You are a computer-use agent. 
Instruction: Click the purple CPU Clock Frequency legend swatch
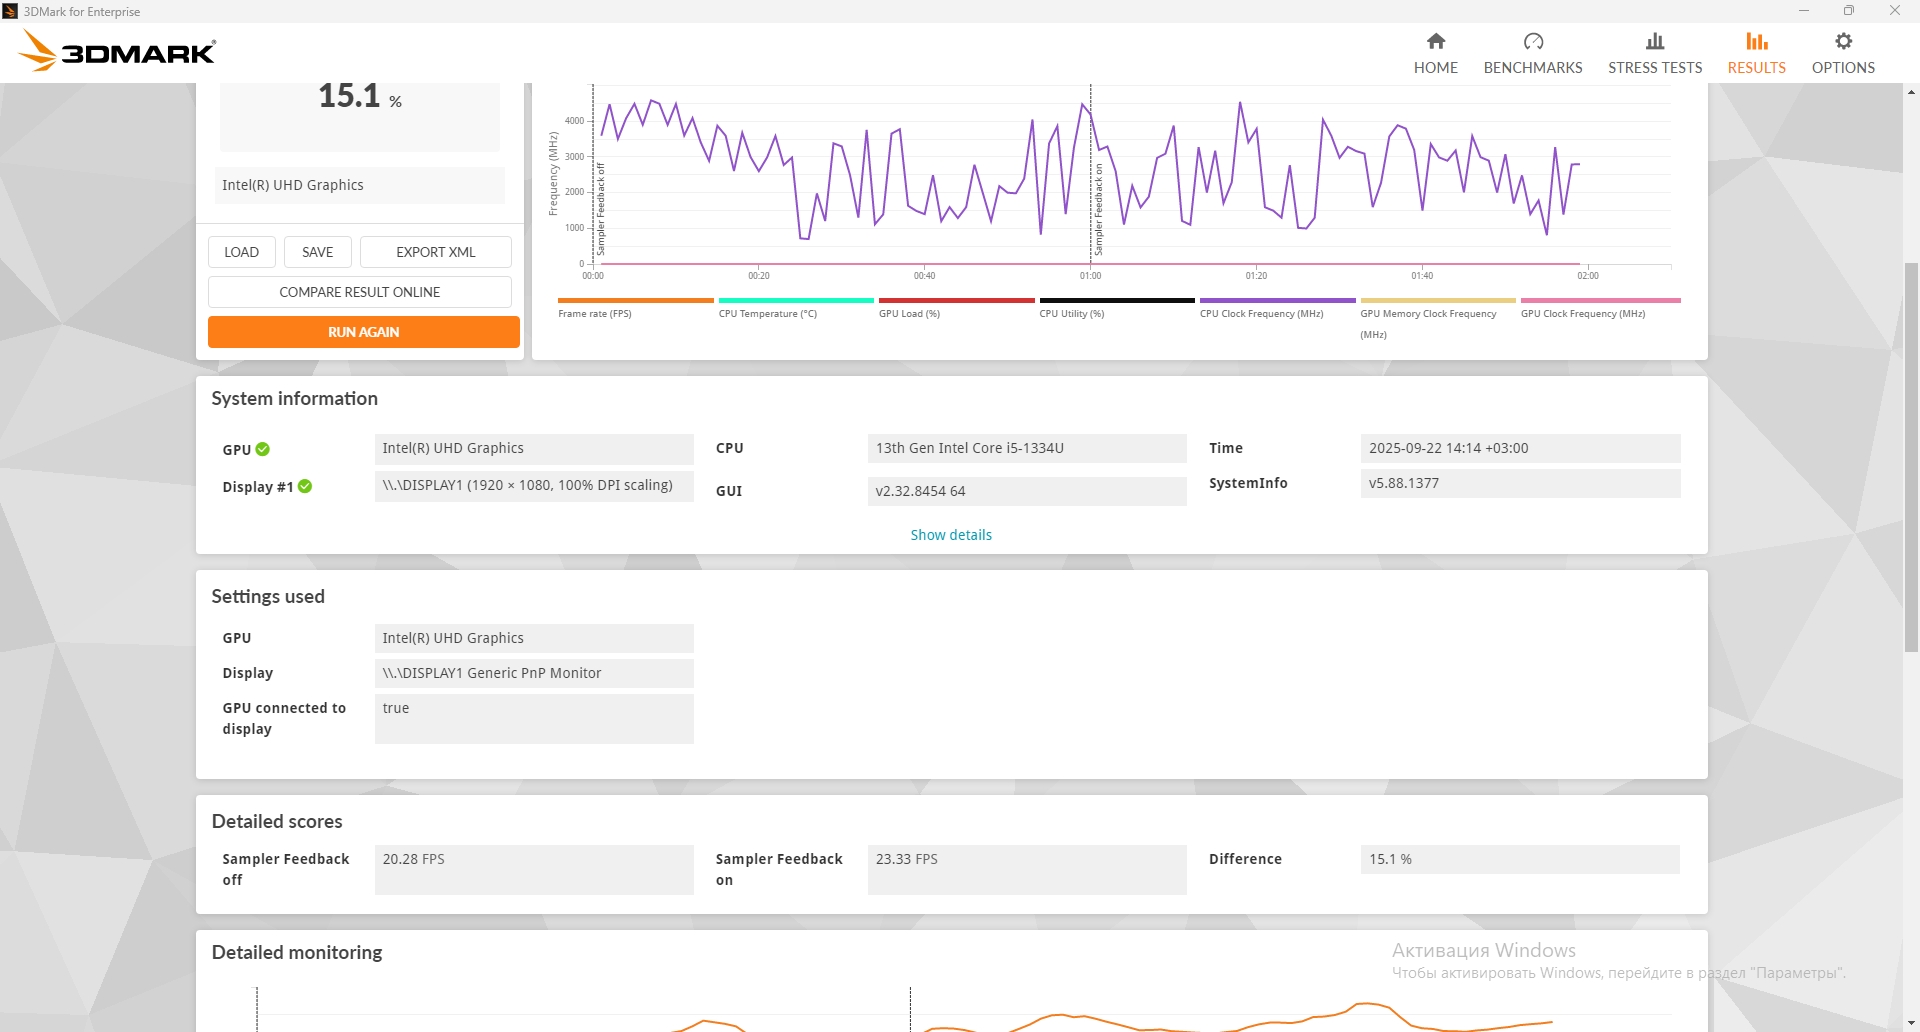coord(1277,300)
